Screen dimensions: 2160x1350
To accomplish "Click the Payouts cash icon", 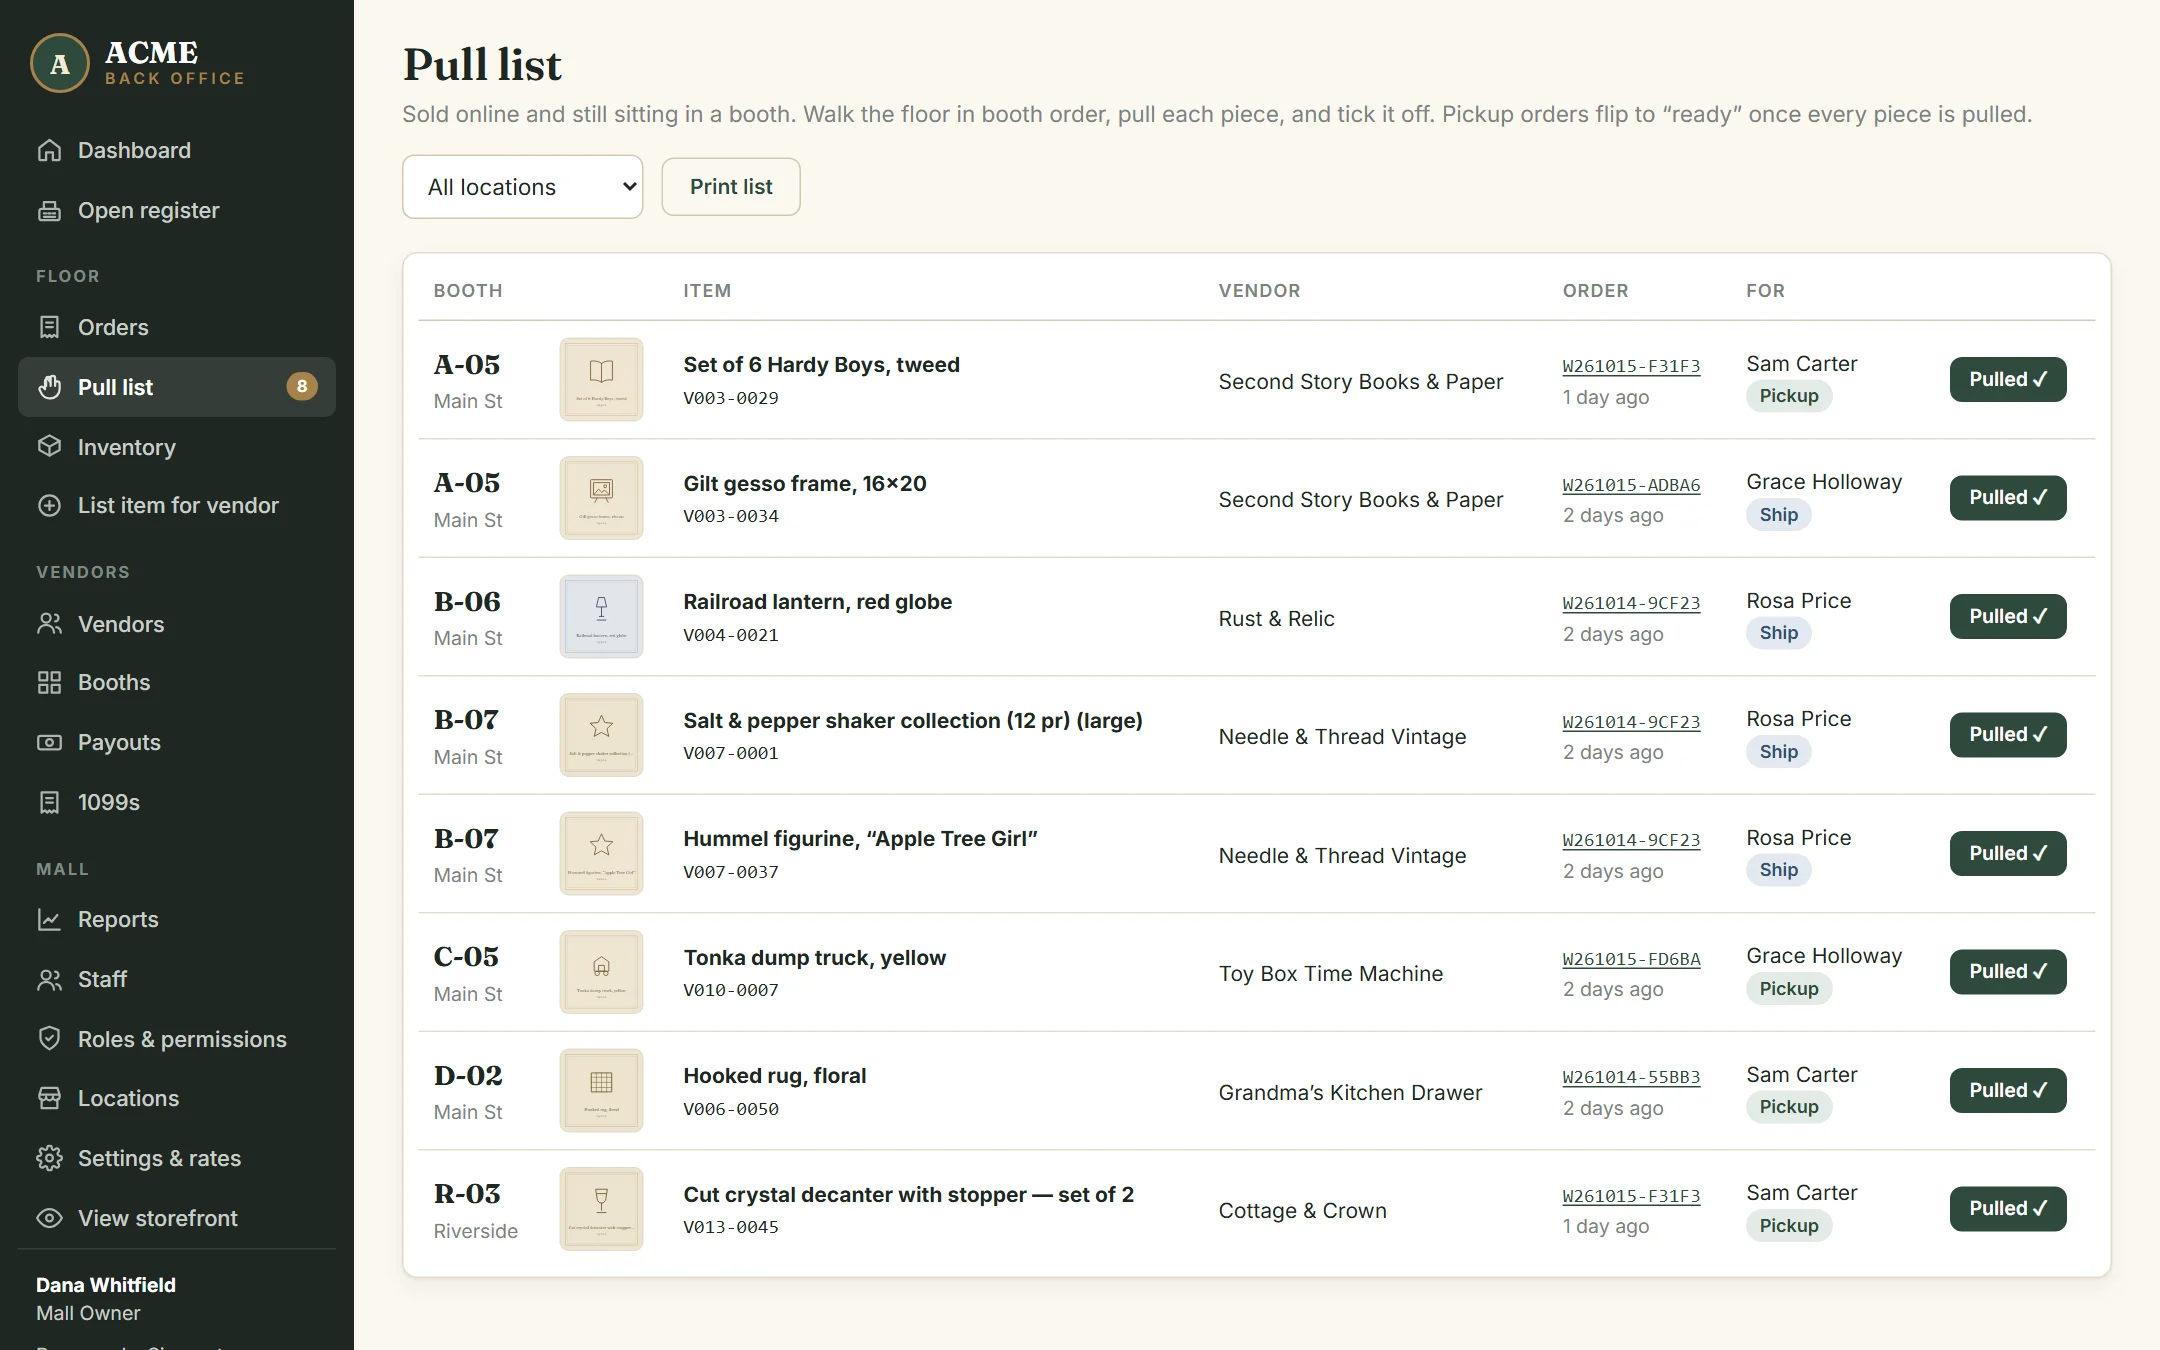I will point(49,742).
